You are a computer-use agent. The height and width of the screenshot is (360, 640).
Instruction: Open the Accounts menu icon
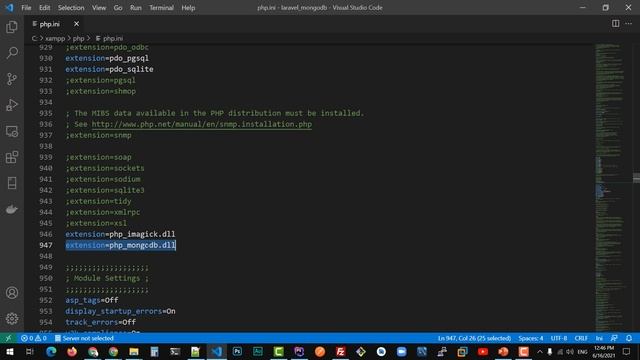click(x=12, y=293)
